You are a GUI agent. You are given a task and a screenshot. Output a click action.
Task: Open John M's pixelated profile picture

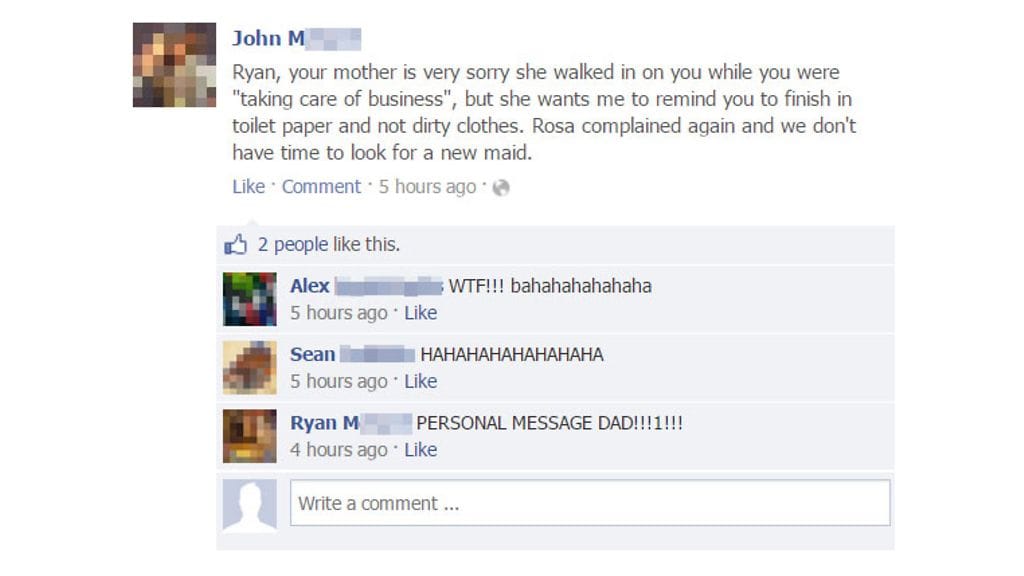click(174, 65)
